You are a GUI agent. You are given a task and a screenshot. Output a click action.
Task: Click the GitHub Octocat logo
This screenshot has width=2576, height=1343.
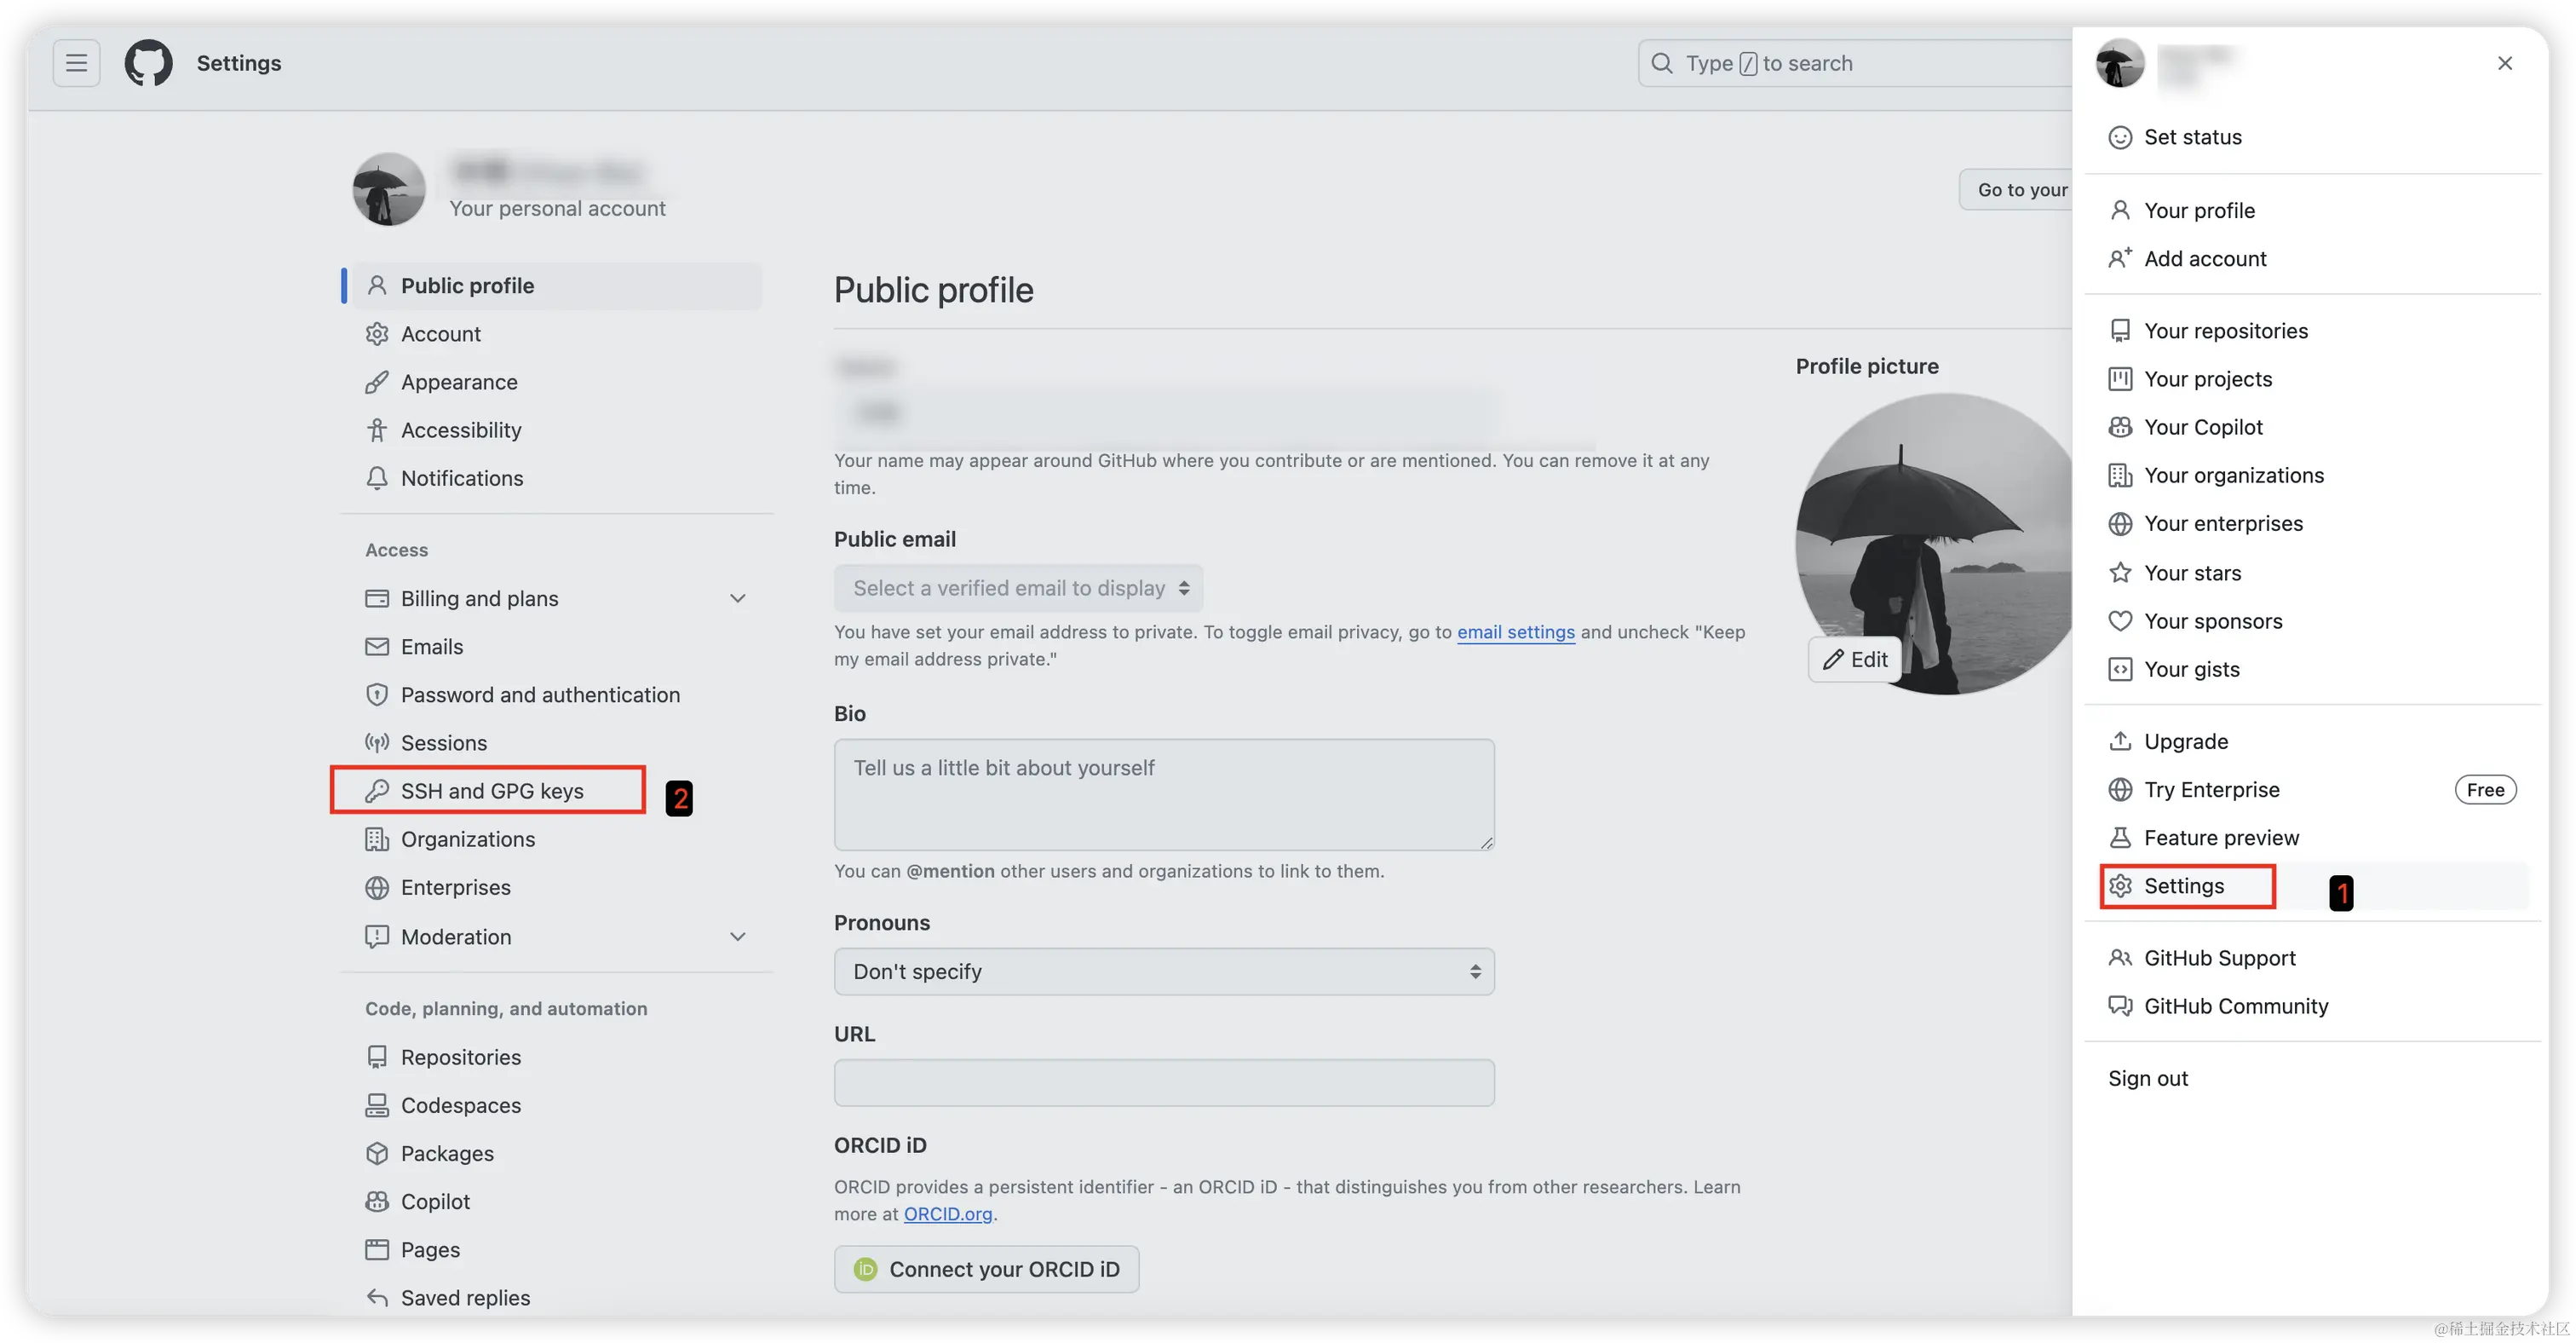148,63
